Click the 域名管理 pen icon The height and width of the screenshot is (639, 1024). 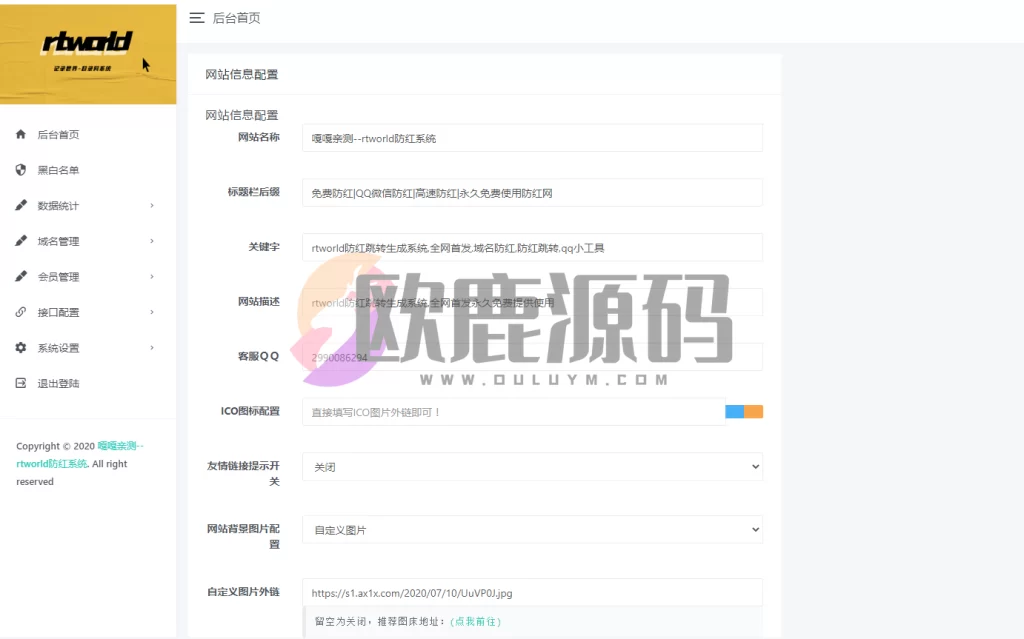click(19, 240)
